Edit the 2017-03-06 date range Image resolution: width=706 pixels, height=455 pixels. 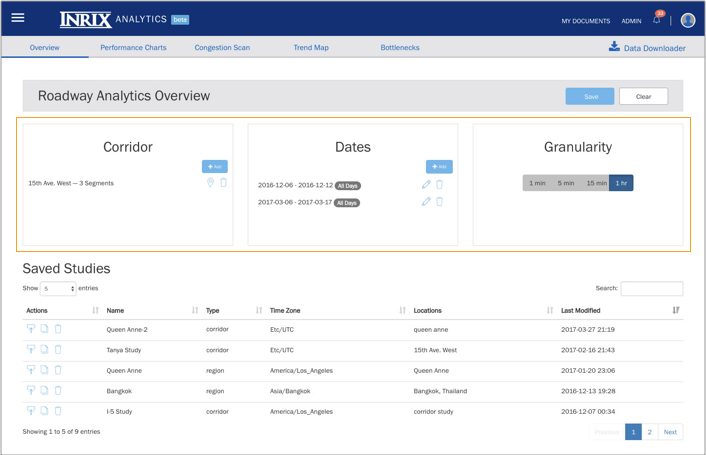(x=426, y=202)
